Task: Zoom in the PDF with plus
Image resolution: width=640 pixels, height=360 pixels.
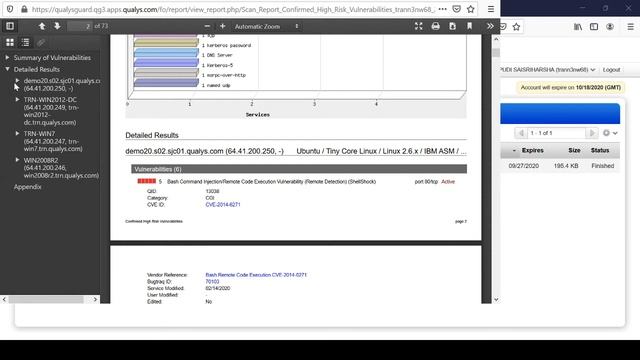Action: 222,26
